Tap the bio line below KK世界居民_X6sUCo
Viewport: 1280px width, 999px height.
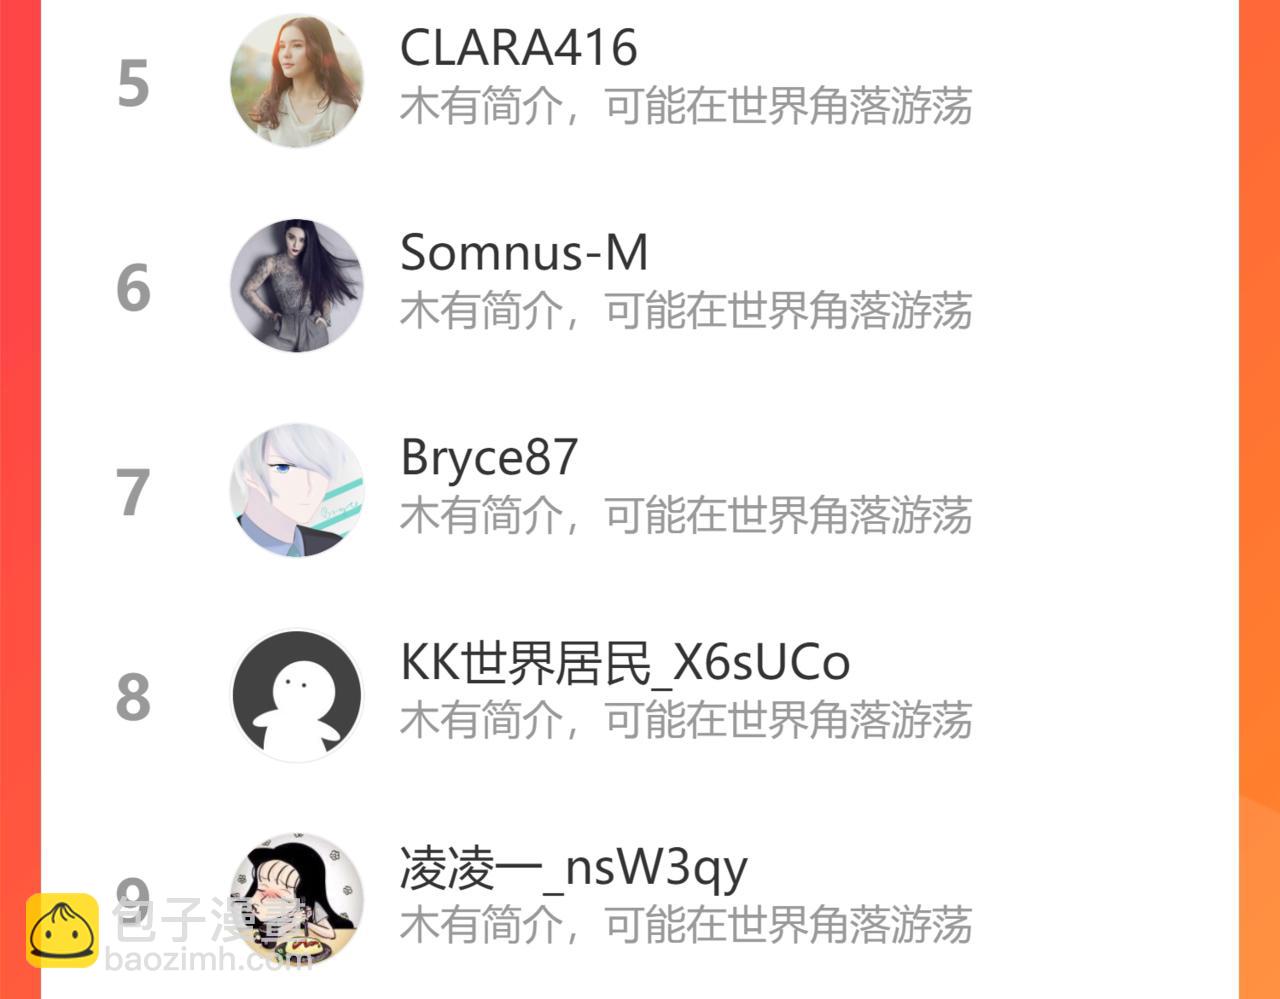(x=686, y=720)
